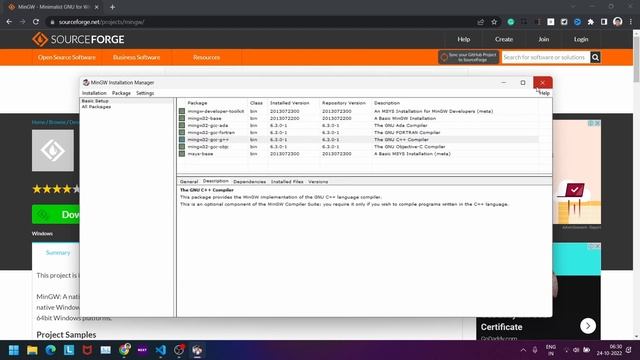The height and width of the screenshot is (360, 640).
Task: Click the address bar URL
Action: click(x=101, y=22)
